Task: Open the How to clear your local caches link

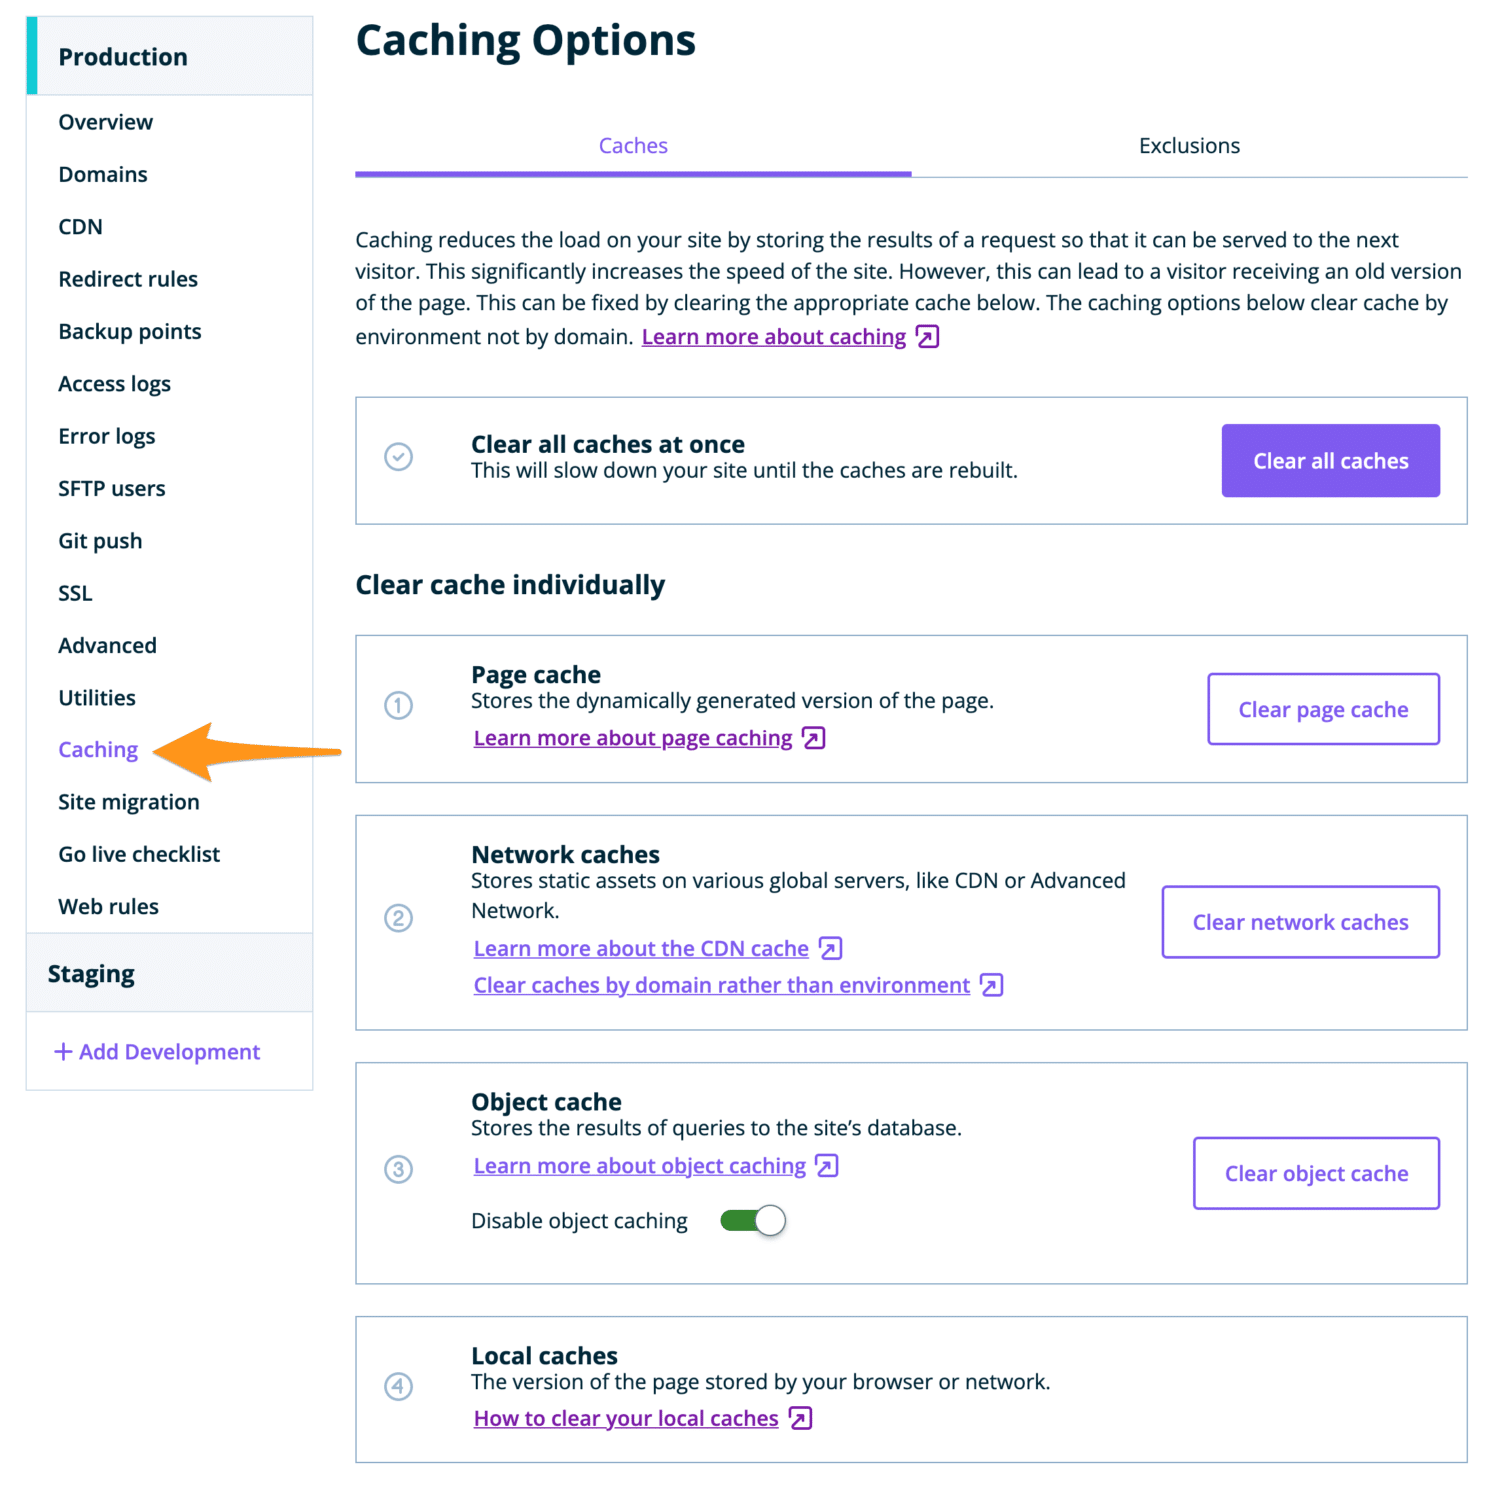Action: point(626,1418)
